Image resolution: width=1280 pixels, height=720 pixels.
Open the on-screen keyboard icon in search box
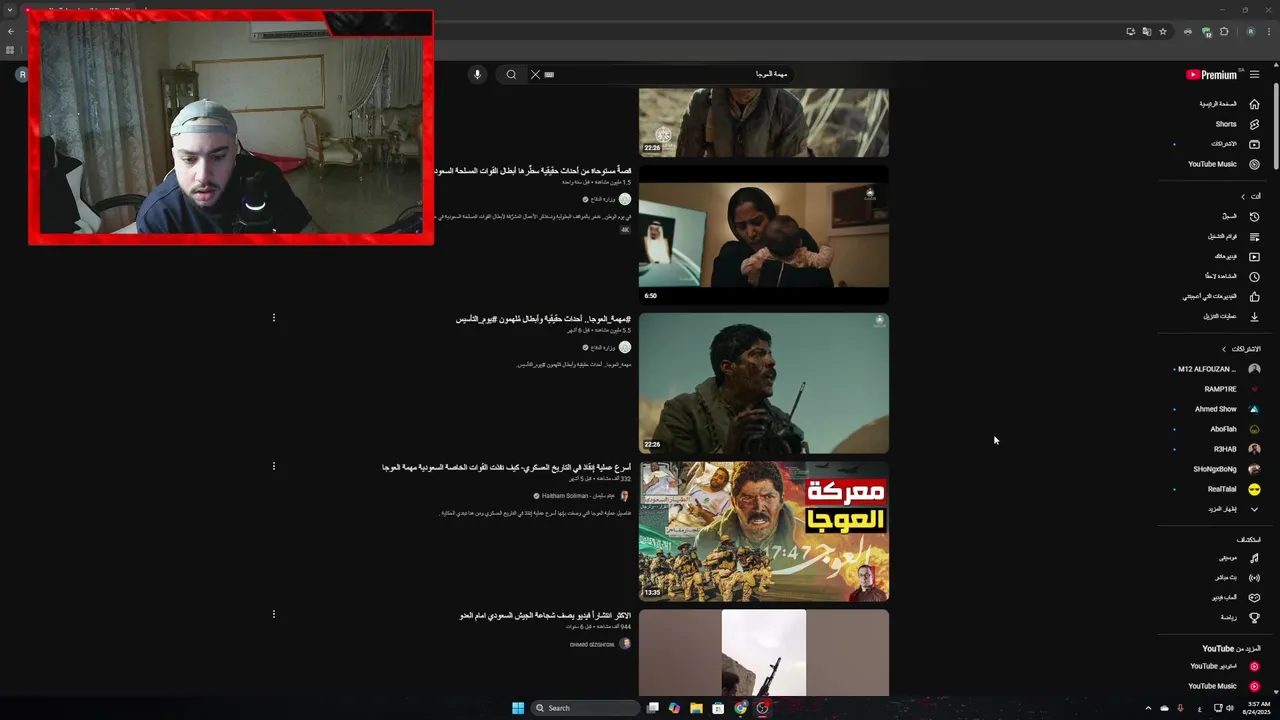coord(549,74)
